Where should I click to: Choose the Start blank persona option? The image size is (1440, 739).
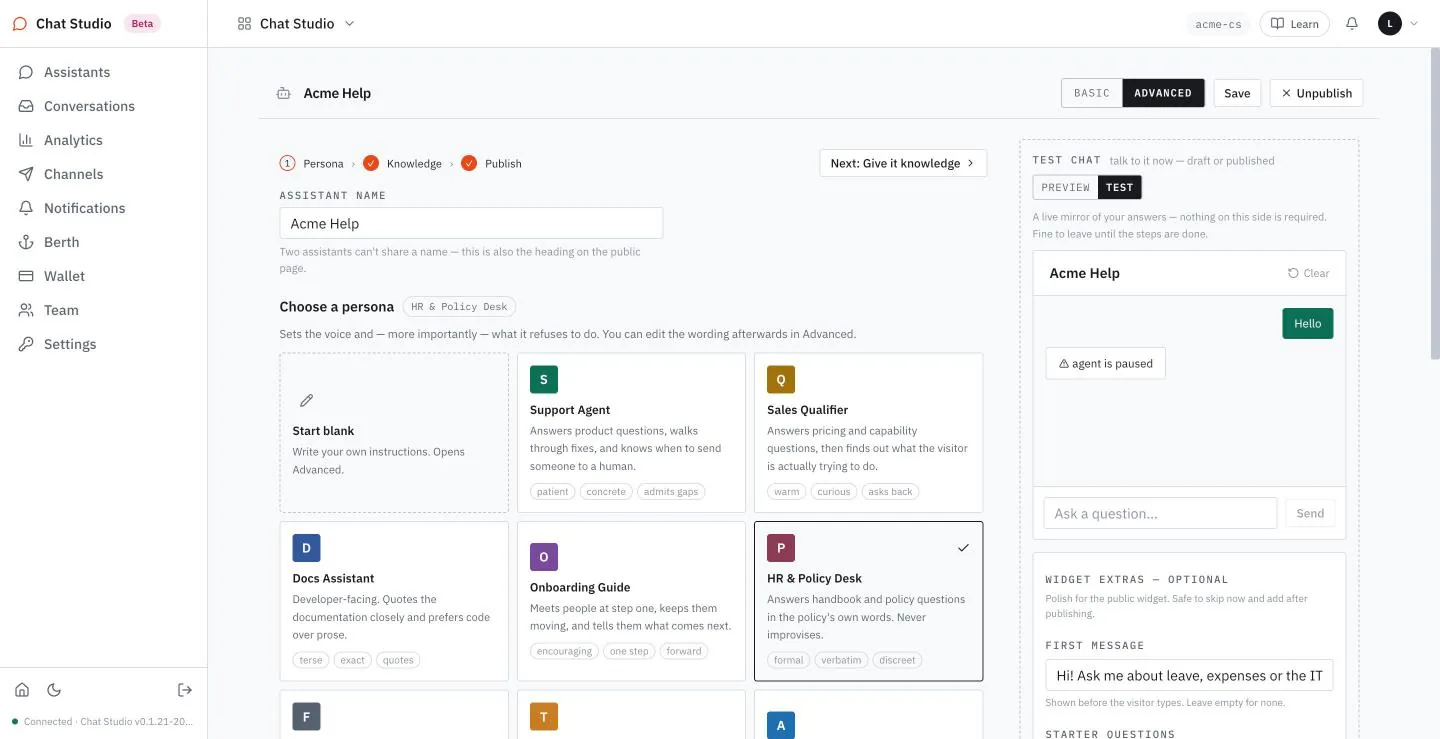click(394, 433)
